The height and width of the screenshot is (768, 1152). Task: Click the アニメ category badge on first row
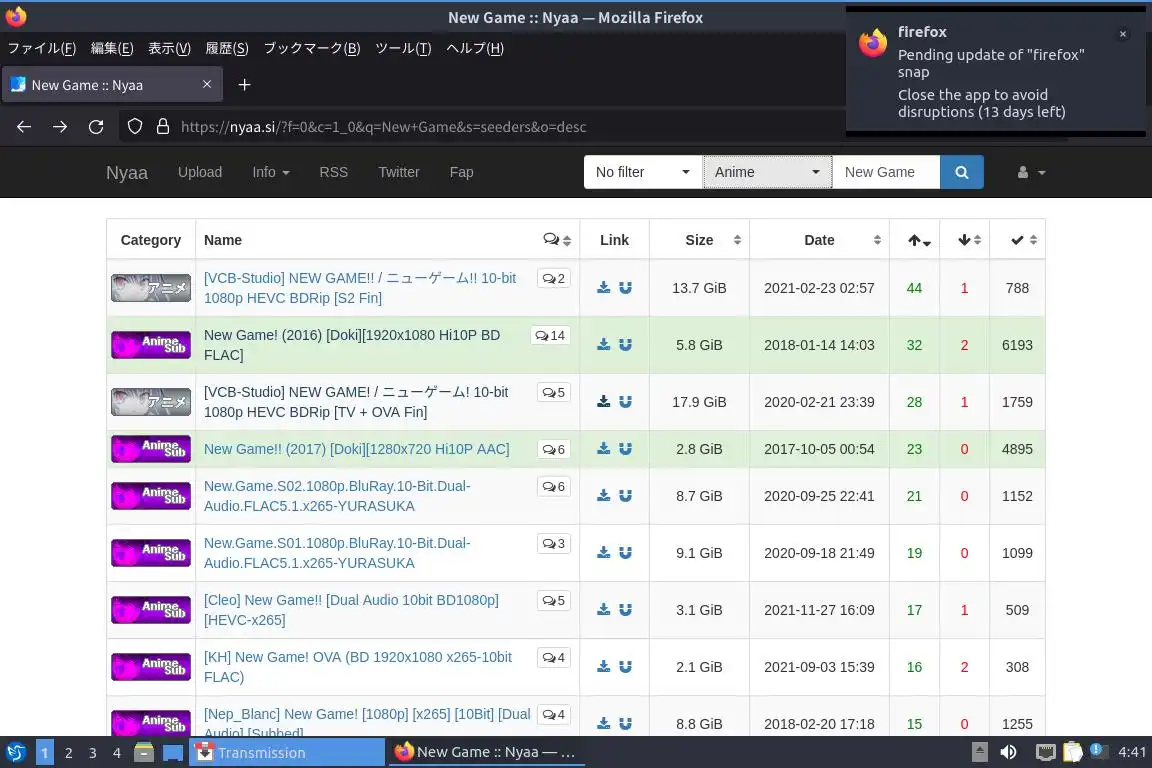(151, 287)
